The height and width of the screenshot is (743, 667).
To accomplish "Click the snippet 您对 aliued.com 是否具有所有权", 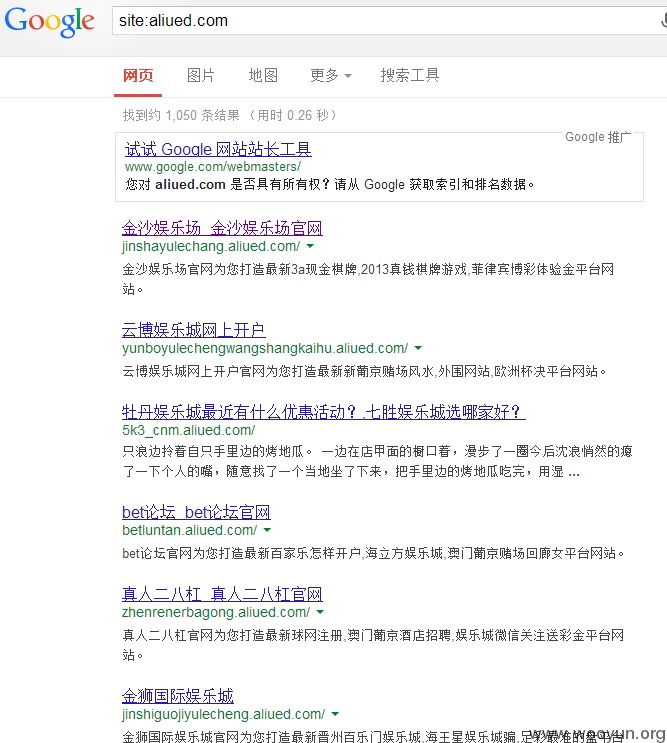I will click(x=330, y=184).
